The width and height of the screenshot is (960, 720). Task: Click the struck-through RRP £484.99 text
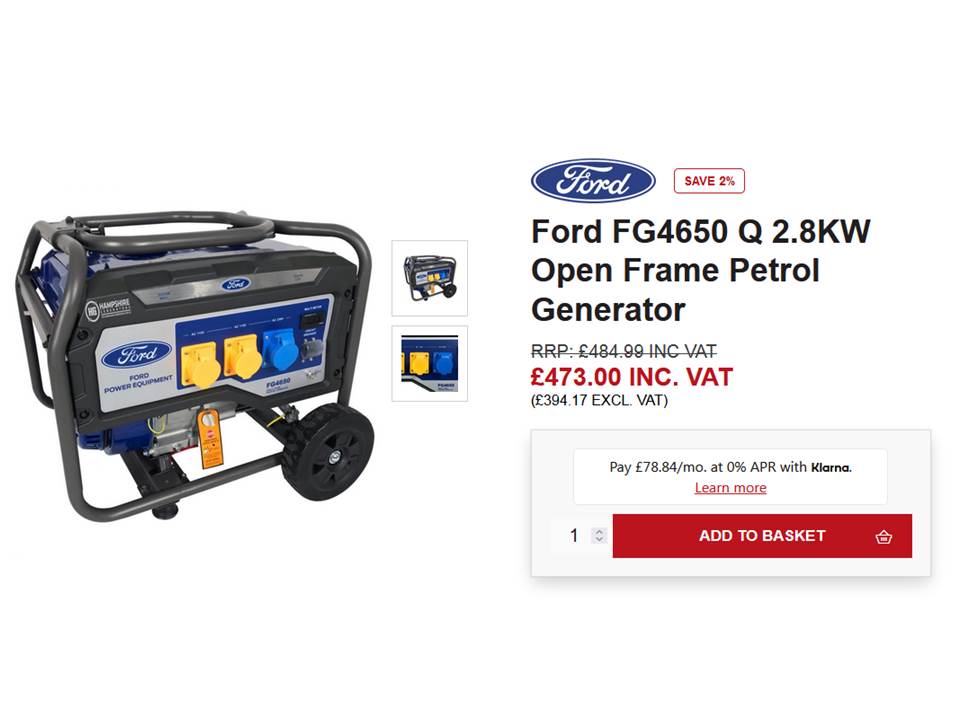click(x=623, y=351)
